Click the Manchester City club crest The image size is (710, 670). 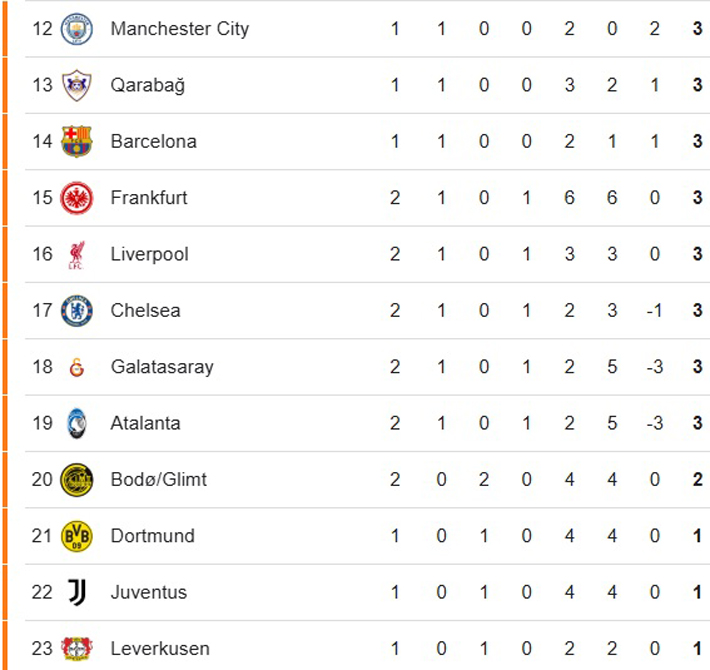tap(76, 29)
